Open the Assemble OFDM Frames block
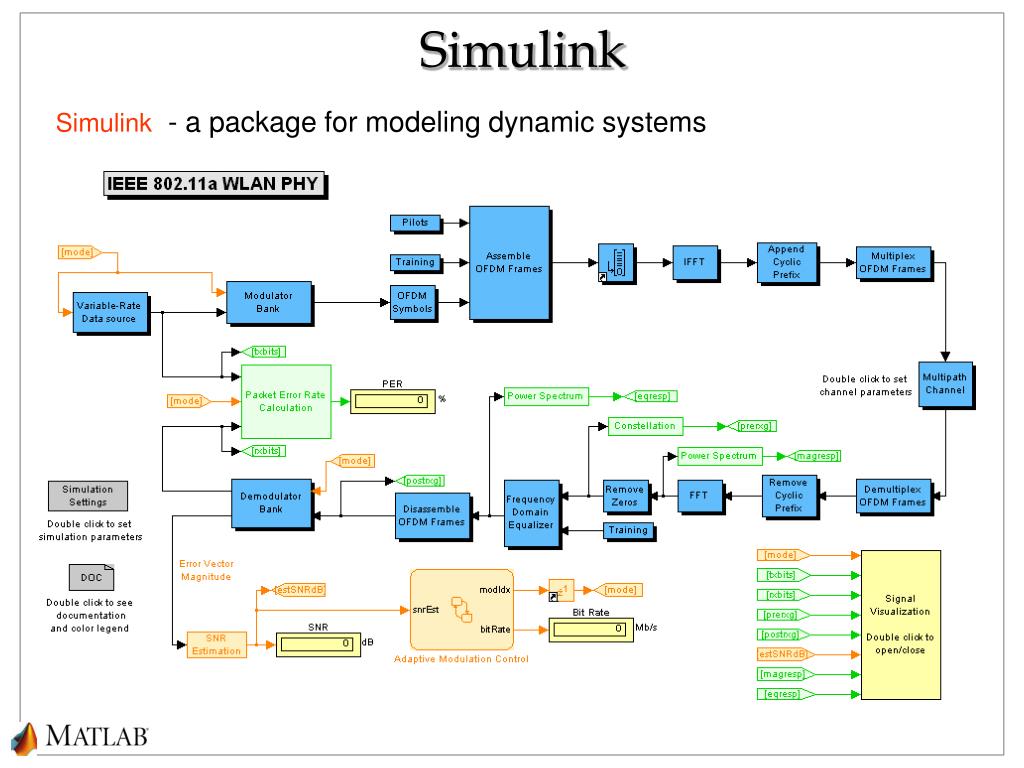 click(x=509, y=263)
